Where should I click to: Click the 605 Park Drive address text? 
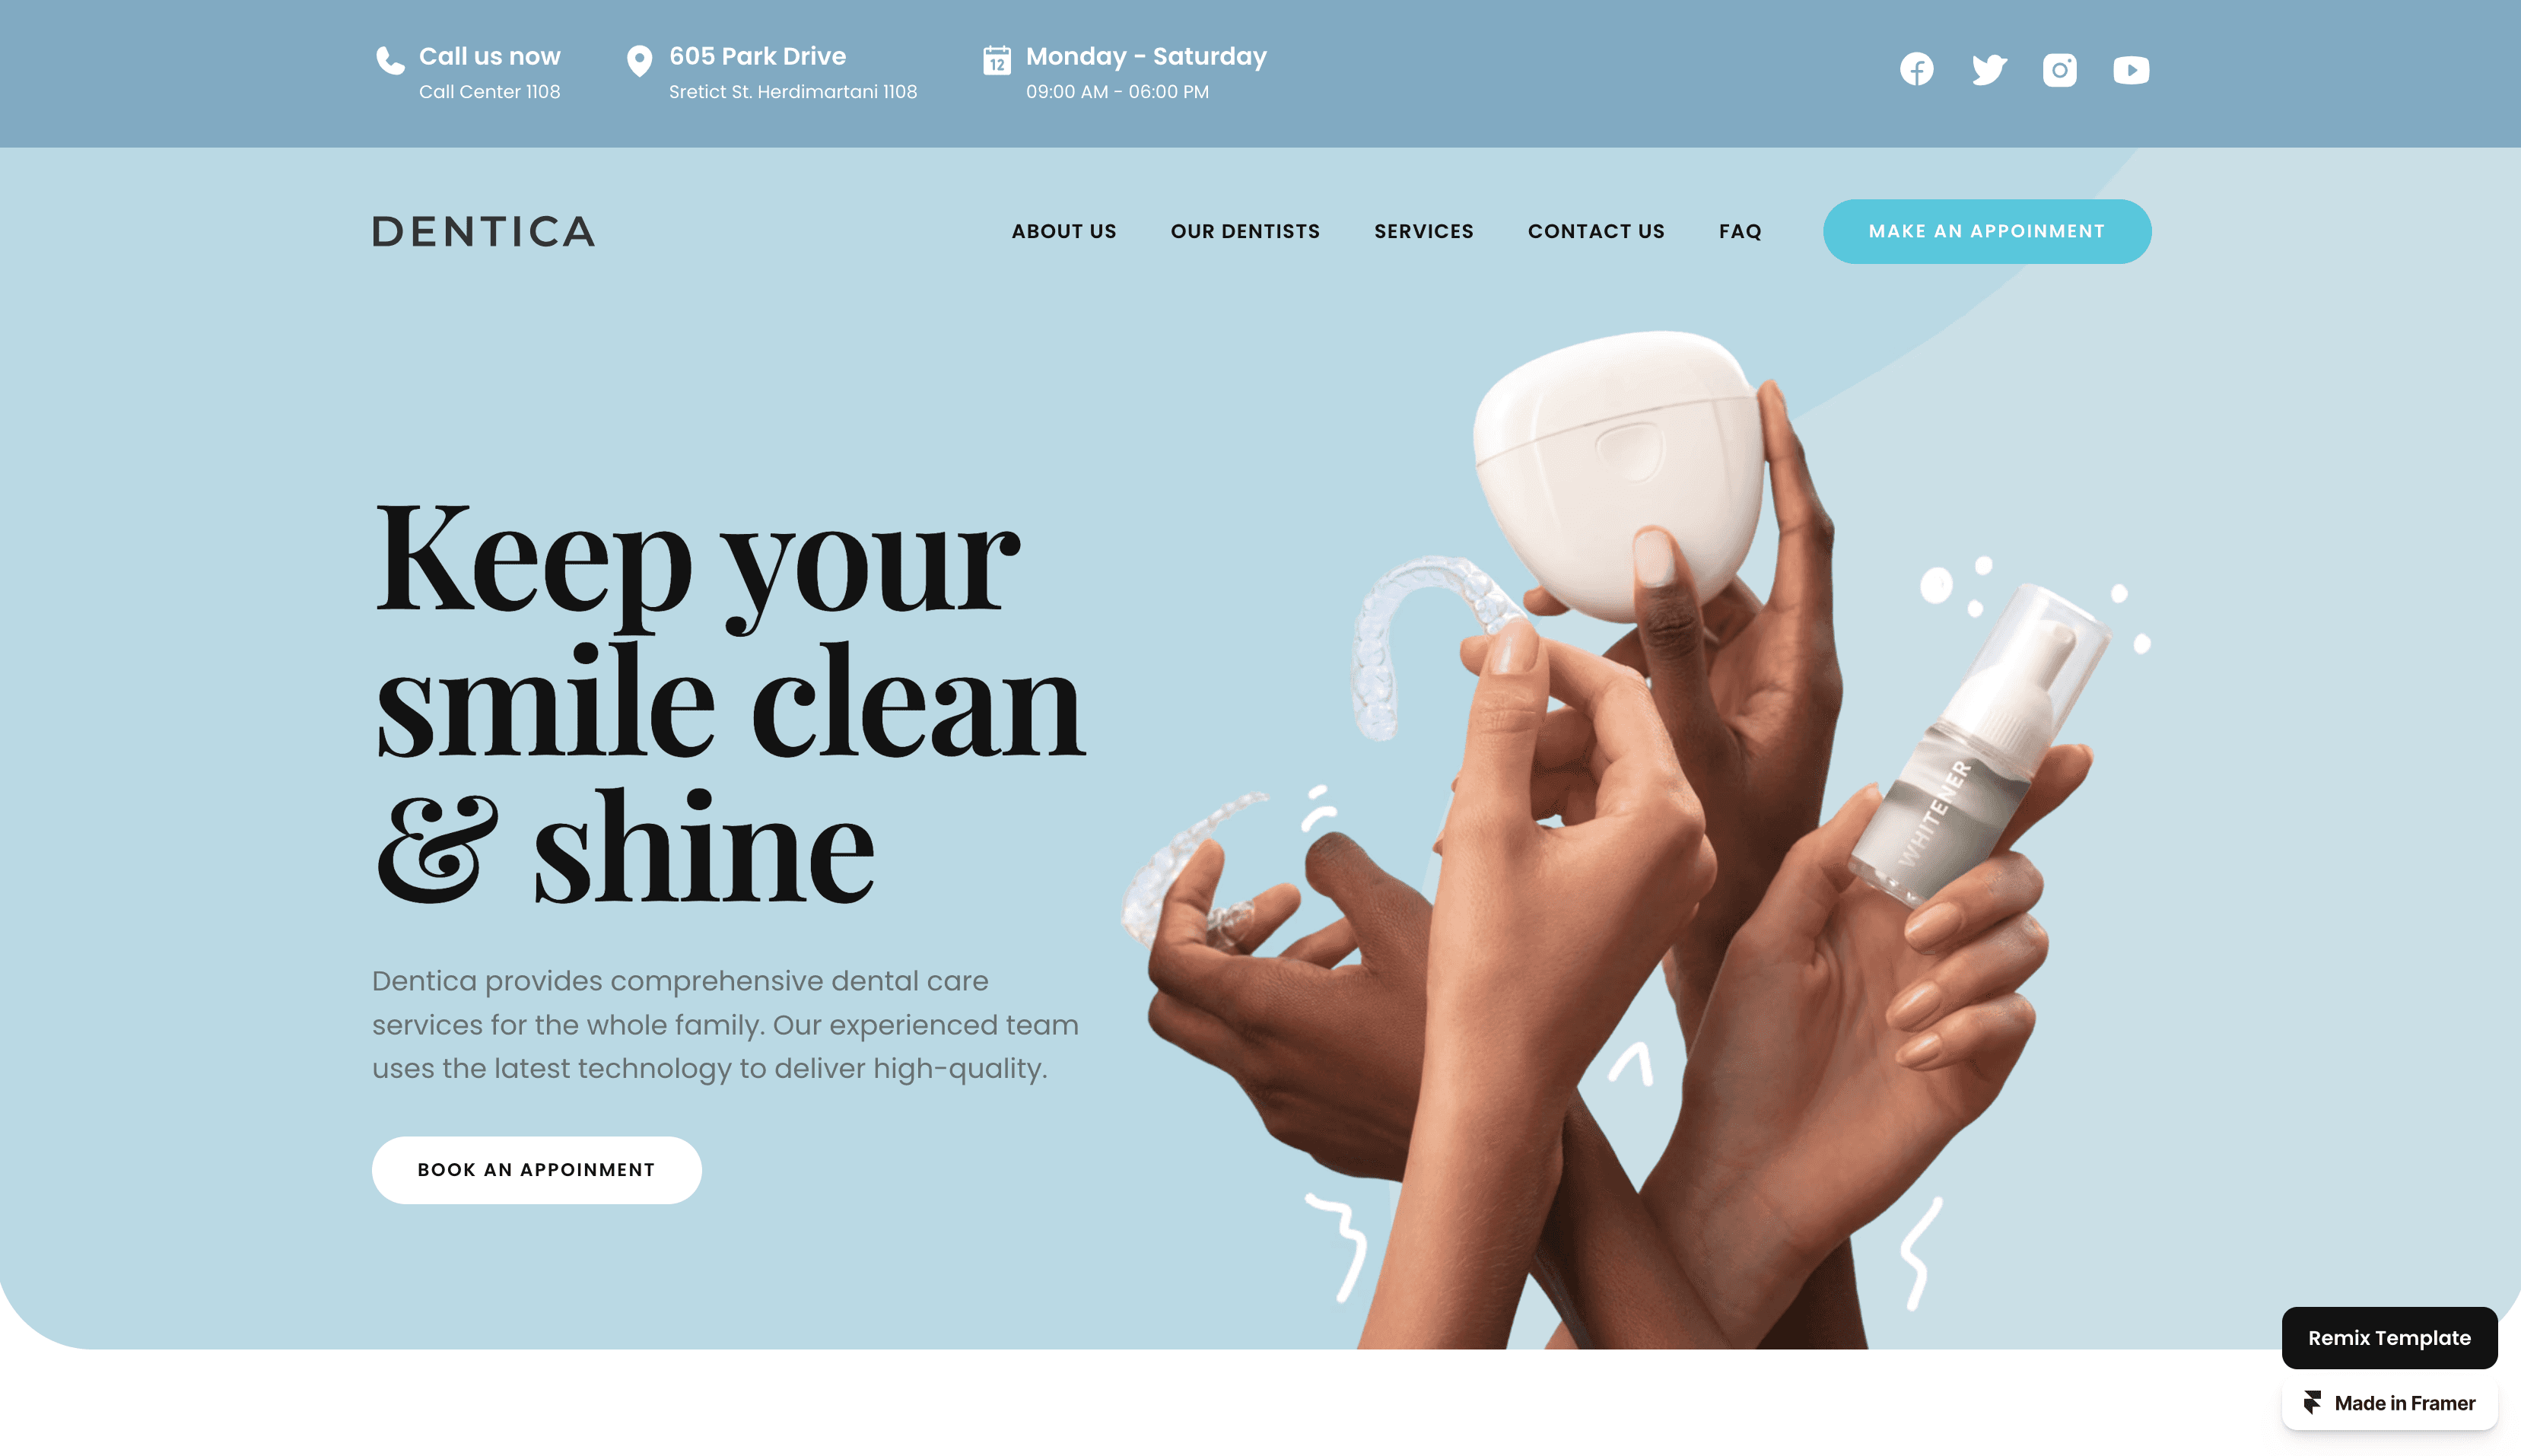(x=757, y=56)
